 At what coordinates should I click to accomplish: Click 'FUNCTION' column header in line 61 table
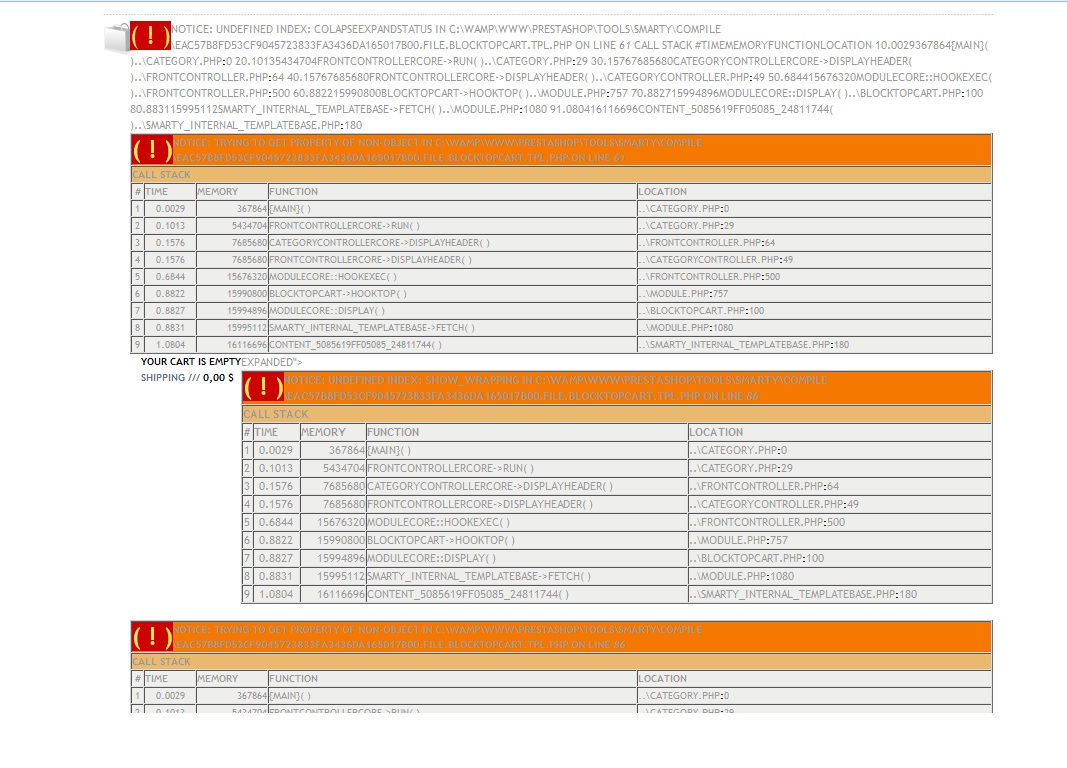pyautogui.click(x=293, y=192)
